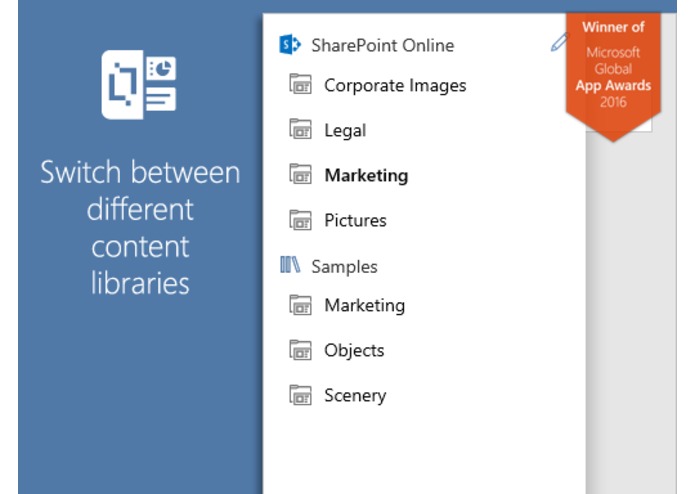Select the SharePoint Online heading
This screenshot has height=494, width=695.
point(383,45)
